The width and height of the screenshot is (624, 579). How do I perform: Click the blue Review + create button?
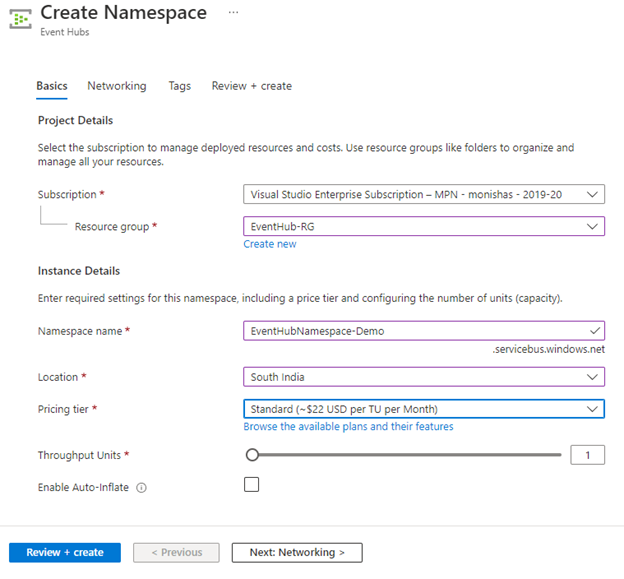coord(65,552)
